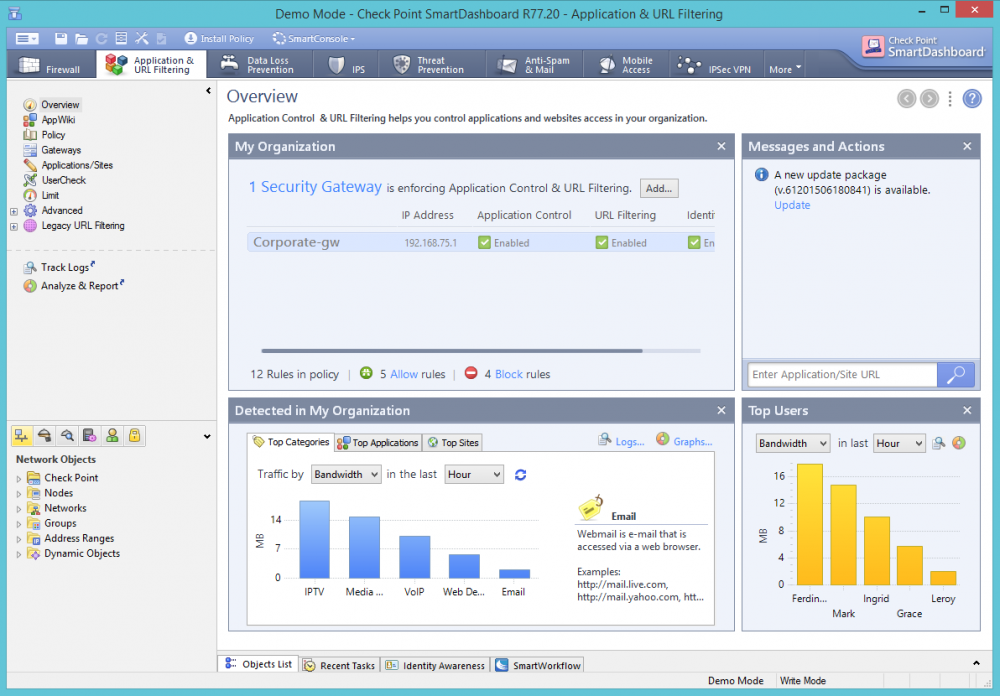1000x696 pixels.
Task: Click the horizontal scrollbar in My Organization
Action: 452,351
